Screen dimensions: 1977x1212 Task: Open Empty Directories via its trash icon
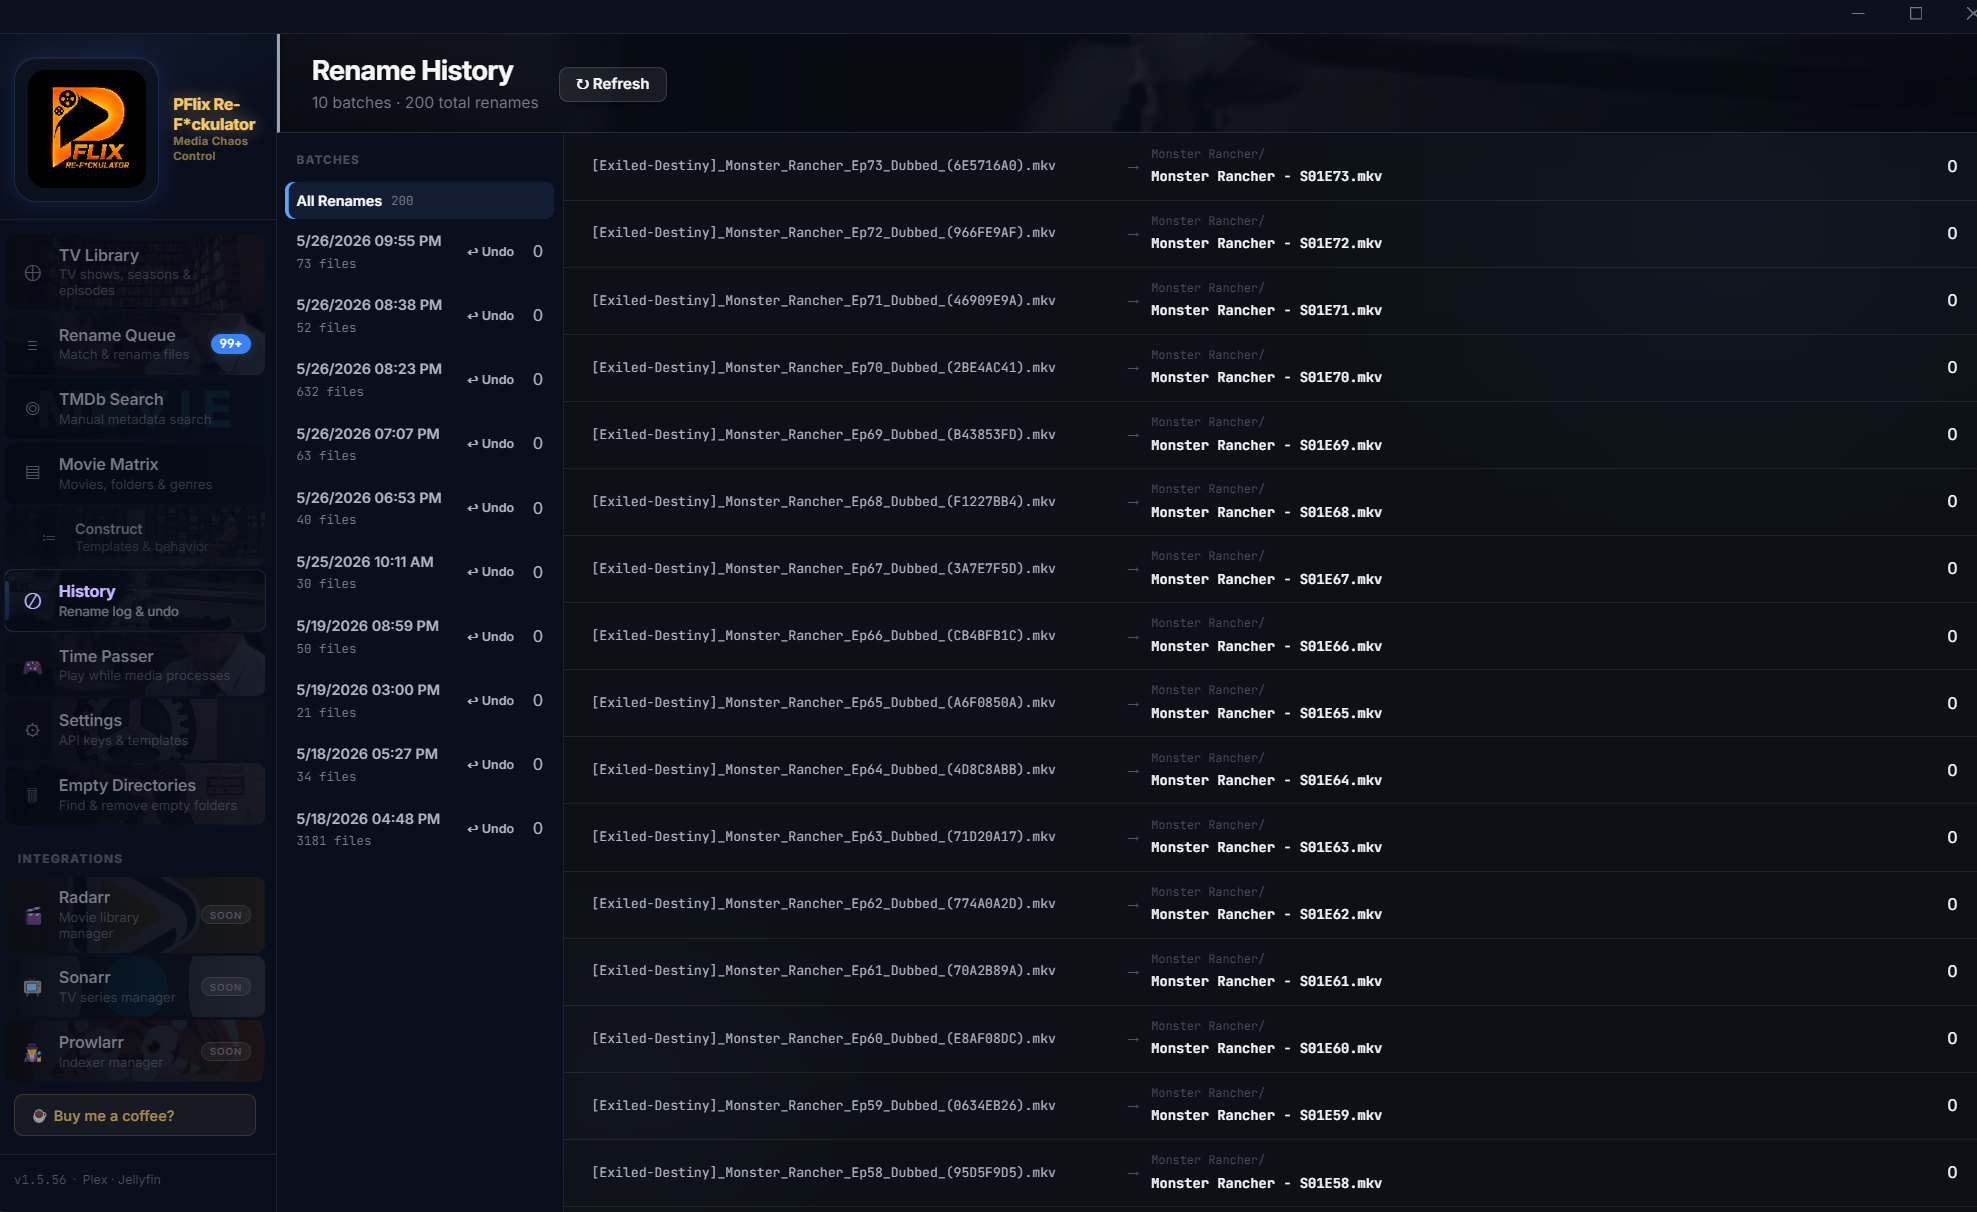[x=33, y=795]
